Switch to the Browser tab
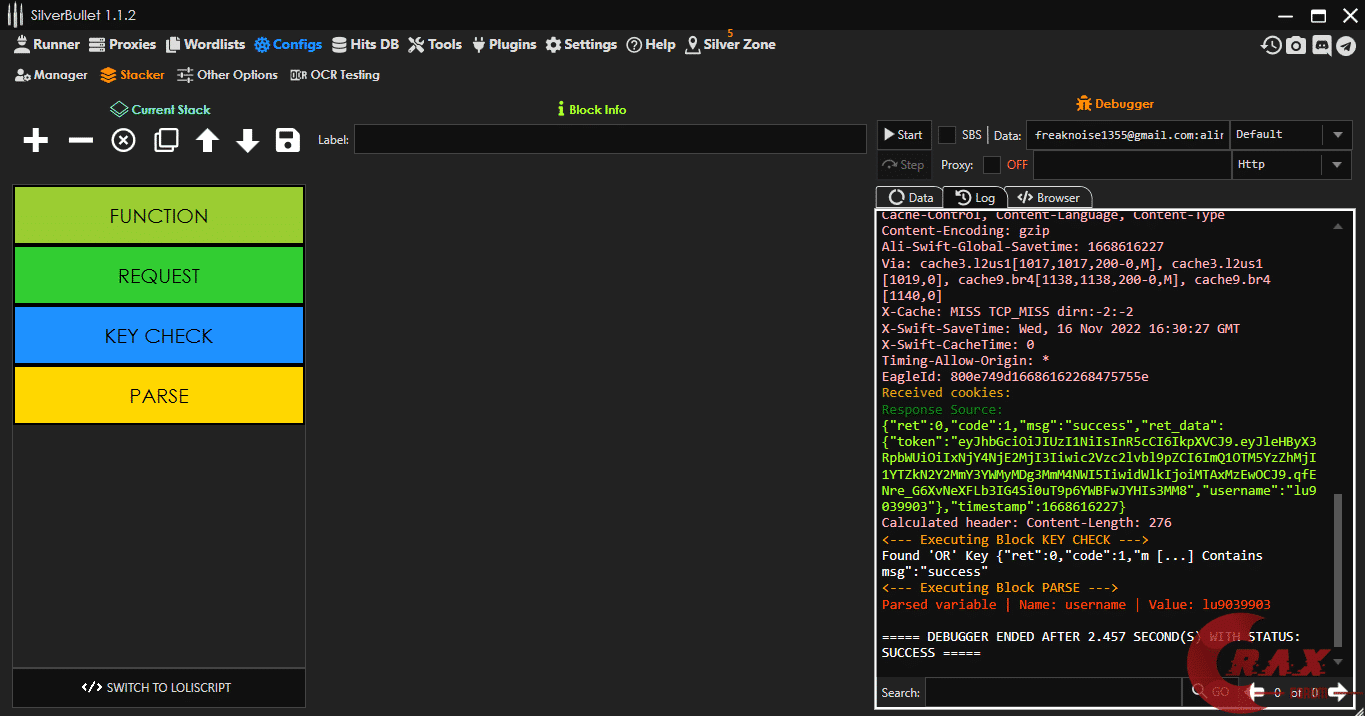The image size is (1365, 716). [x=1049, y=198]
